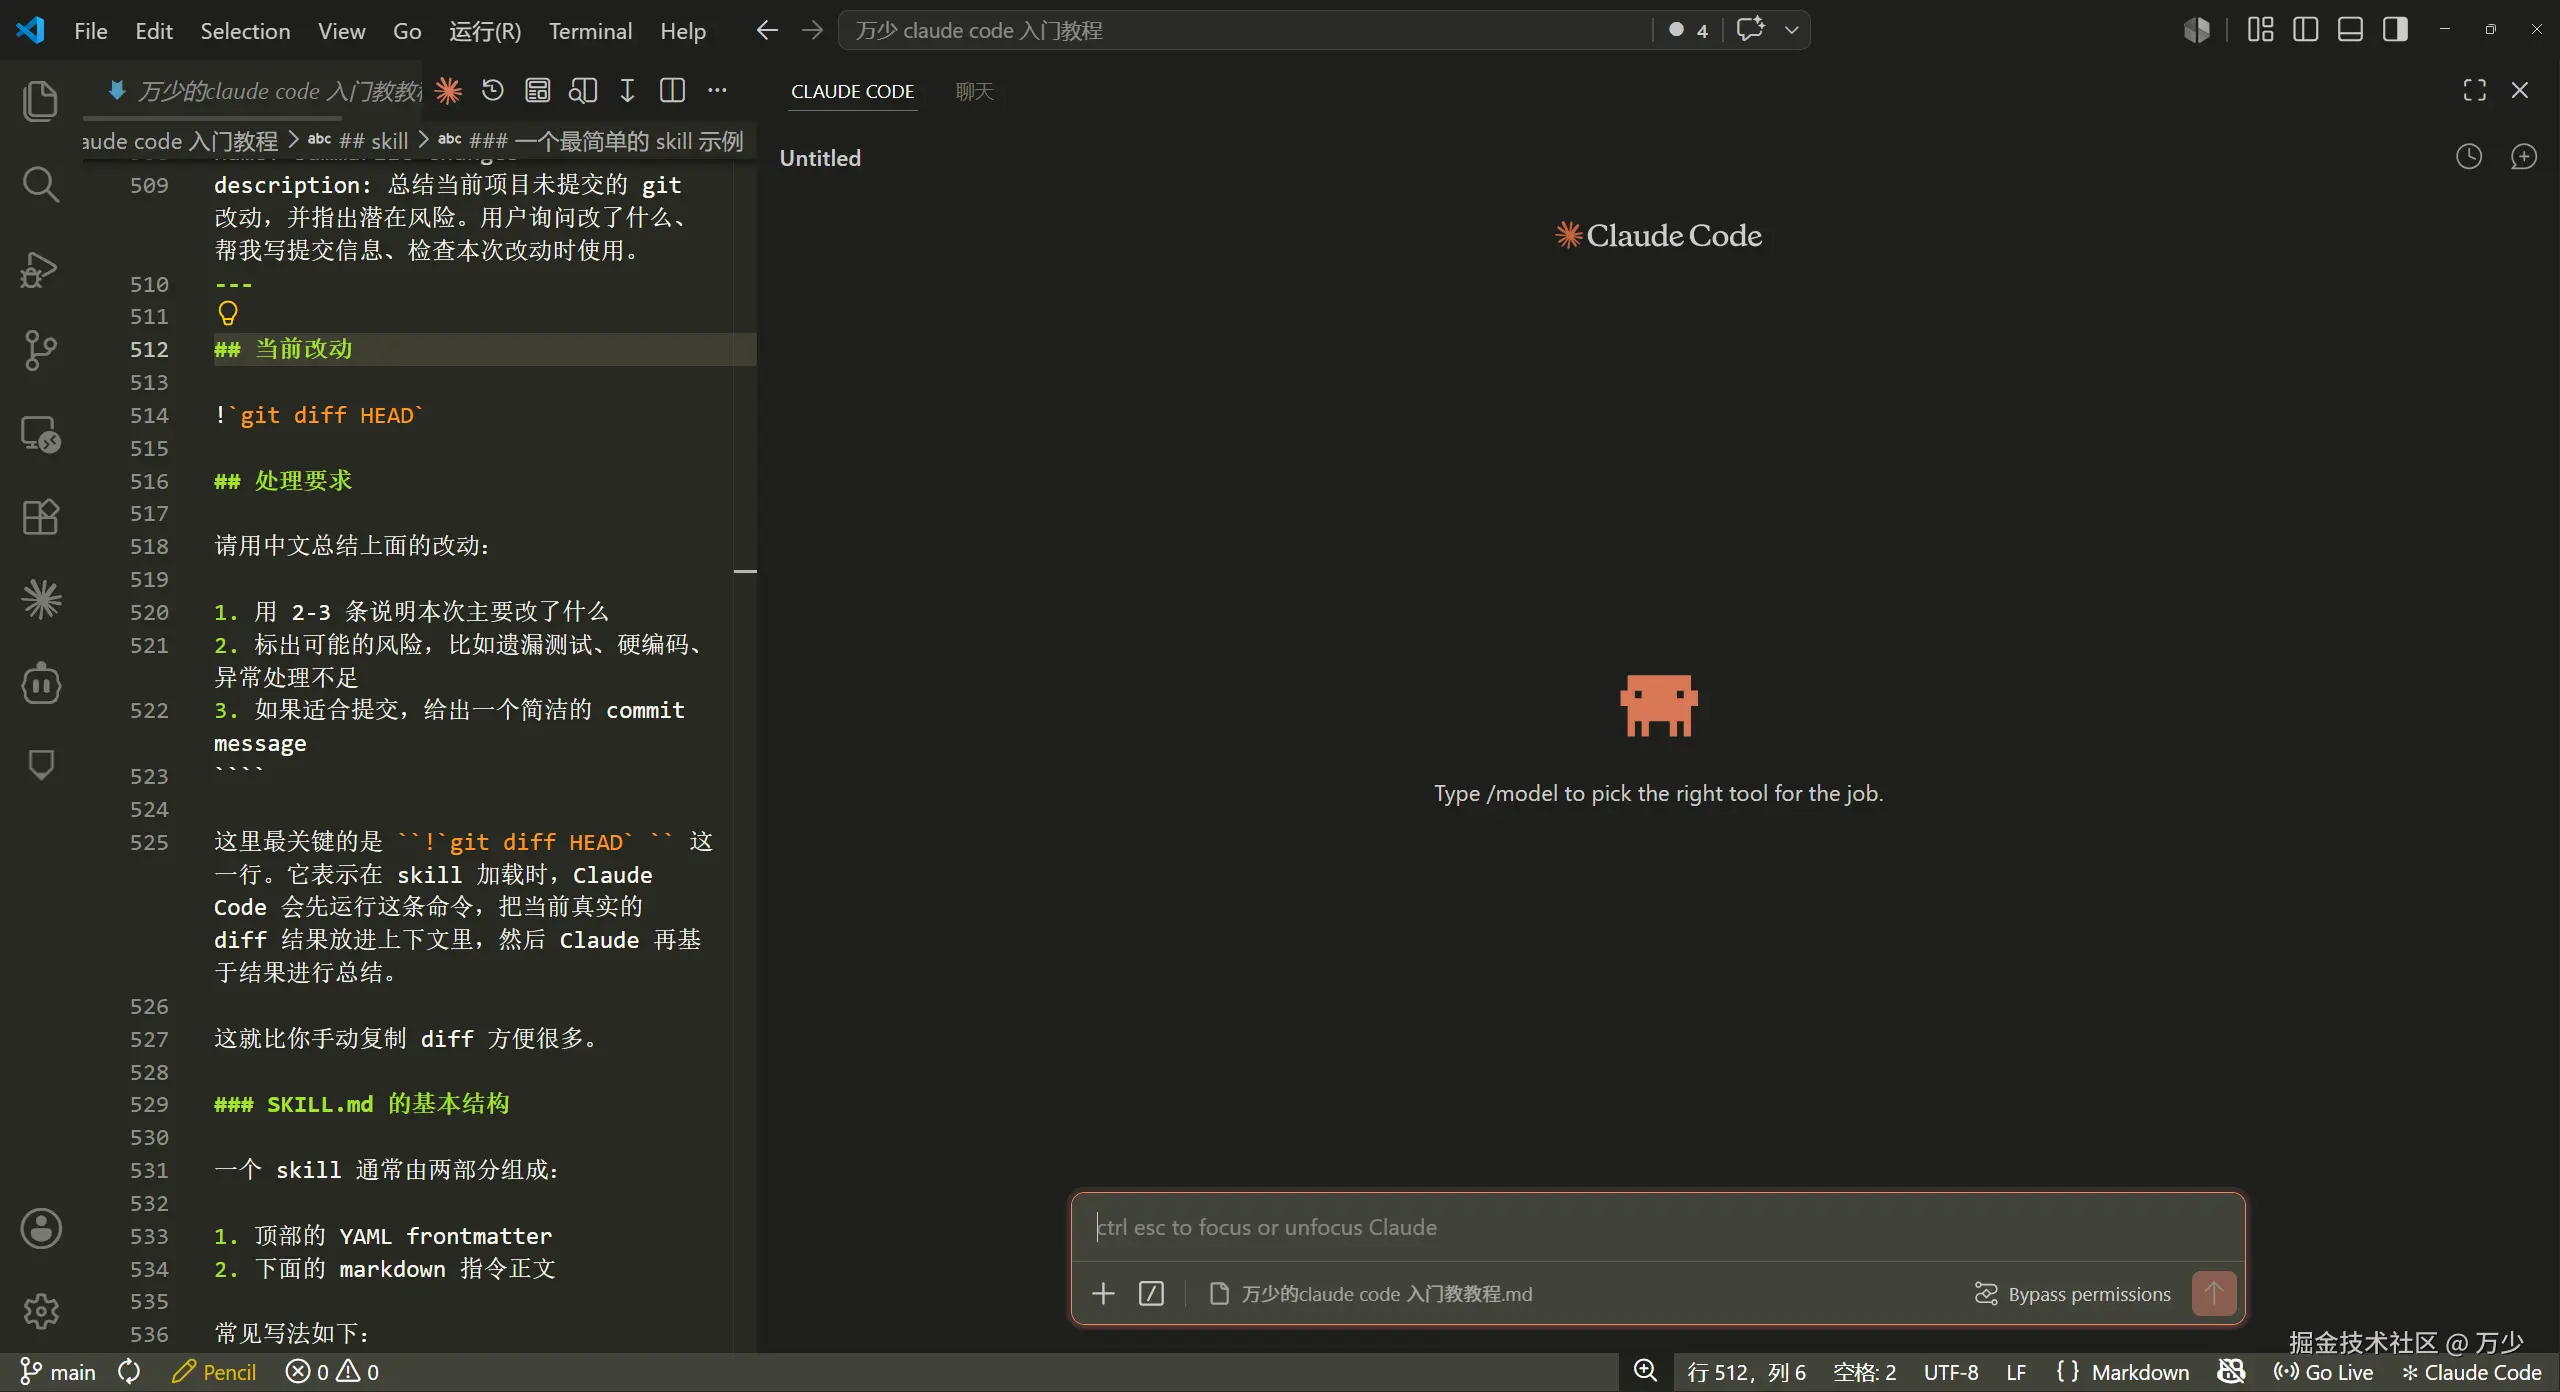Viewport: 2560px width, 1392px height.
Task: Start a new Claude Code conversation
Action: (2524, 157)
